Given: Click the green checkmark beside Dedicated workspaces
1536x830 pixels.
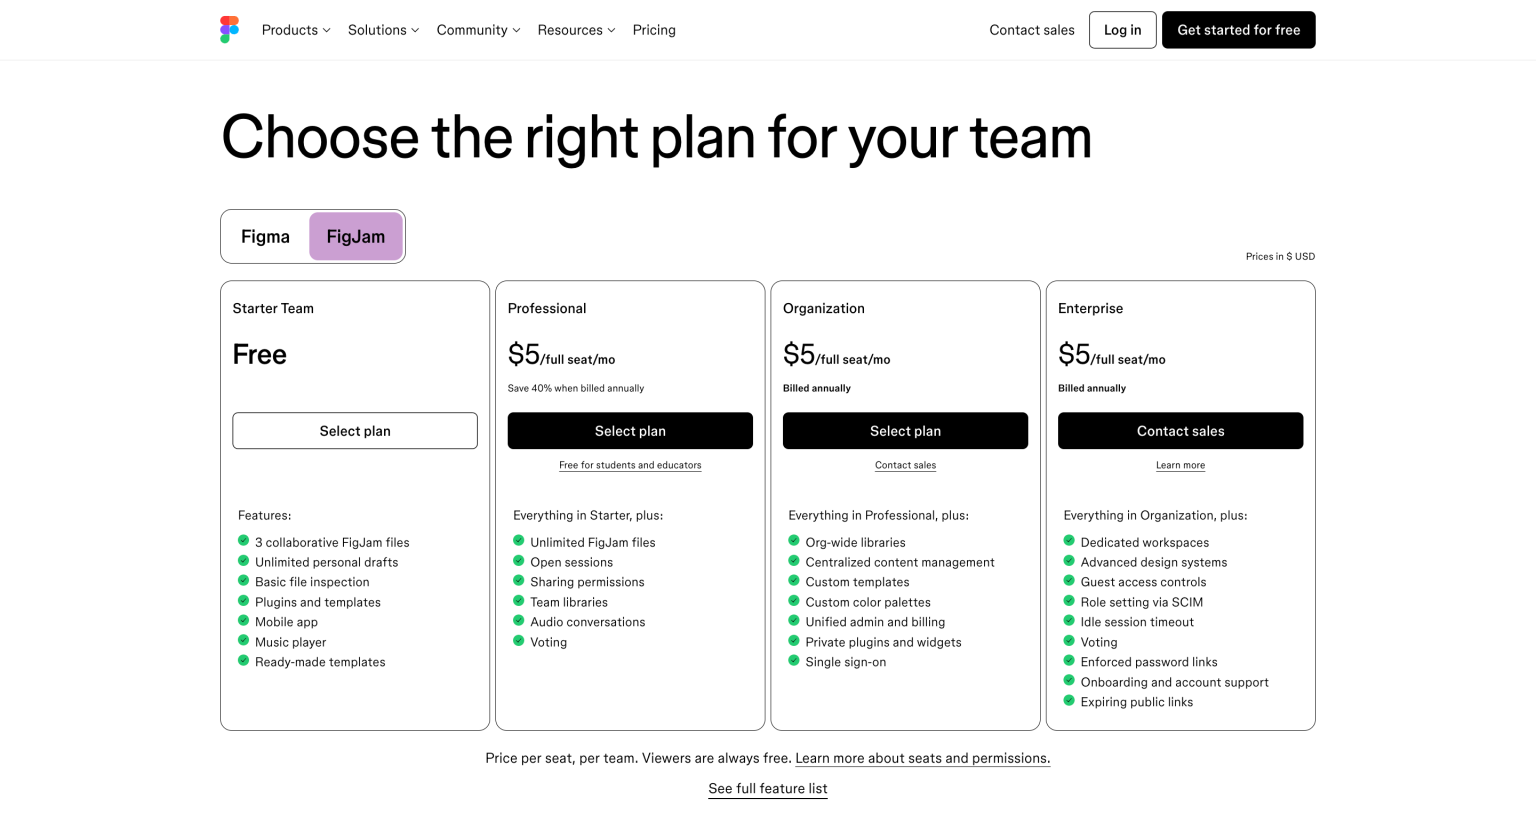Looking at the screenshot, I should click(1068, 541).
